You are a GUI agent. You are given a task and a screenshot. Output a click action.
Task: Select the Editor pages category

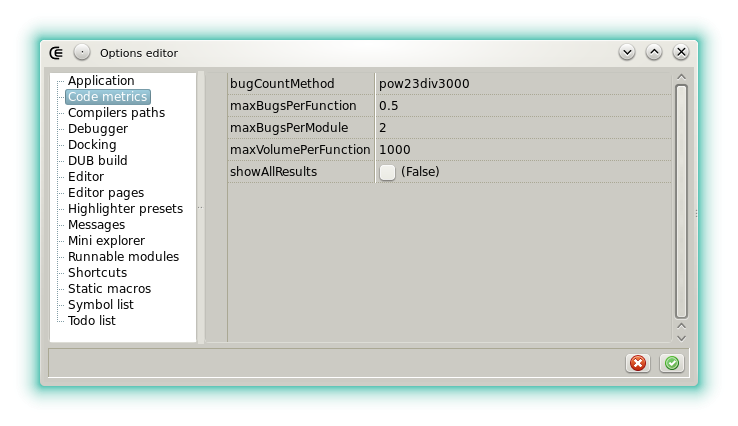(105, 193)
